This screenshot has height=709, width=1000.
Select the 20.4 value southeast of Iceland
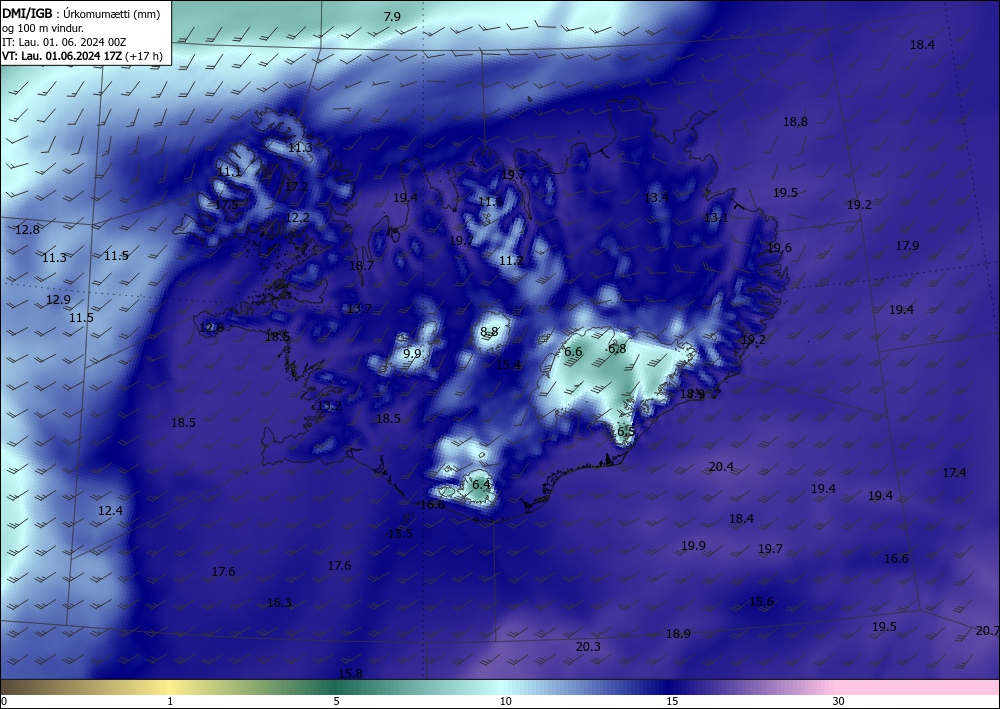point(721,467)
